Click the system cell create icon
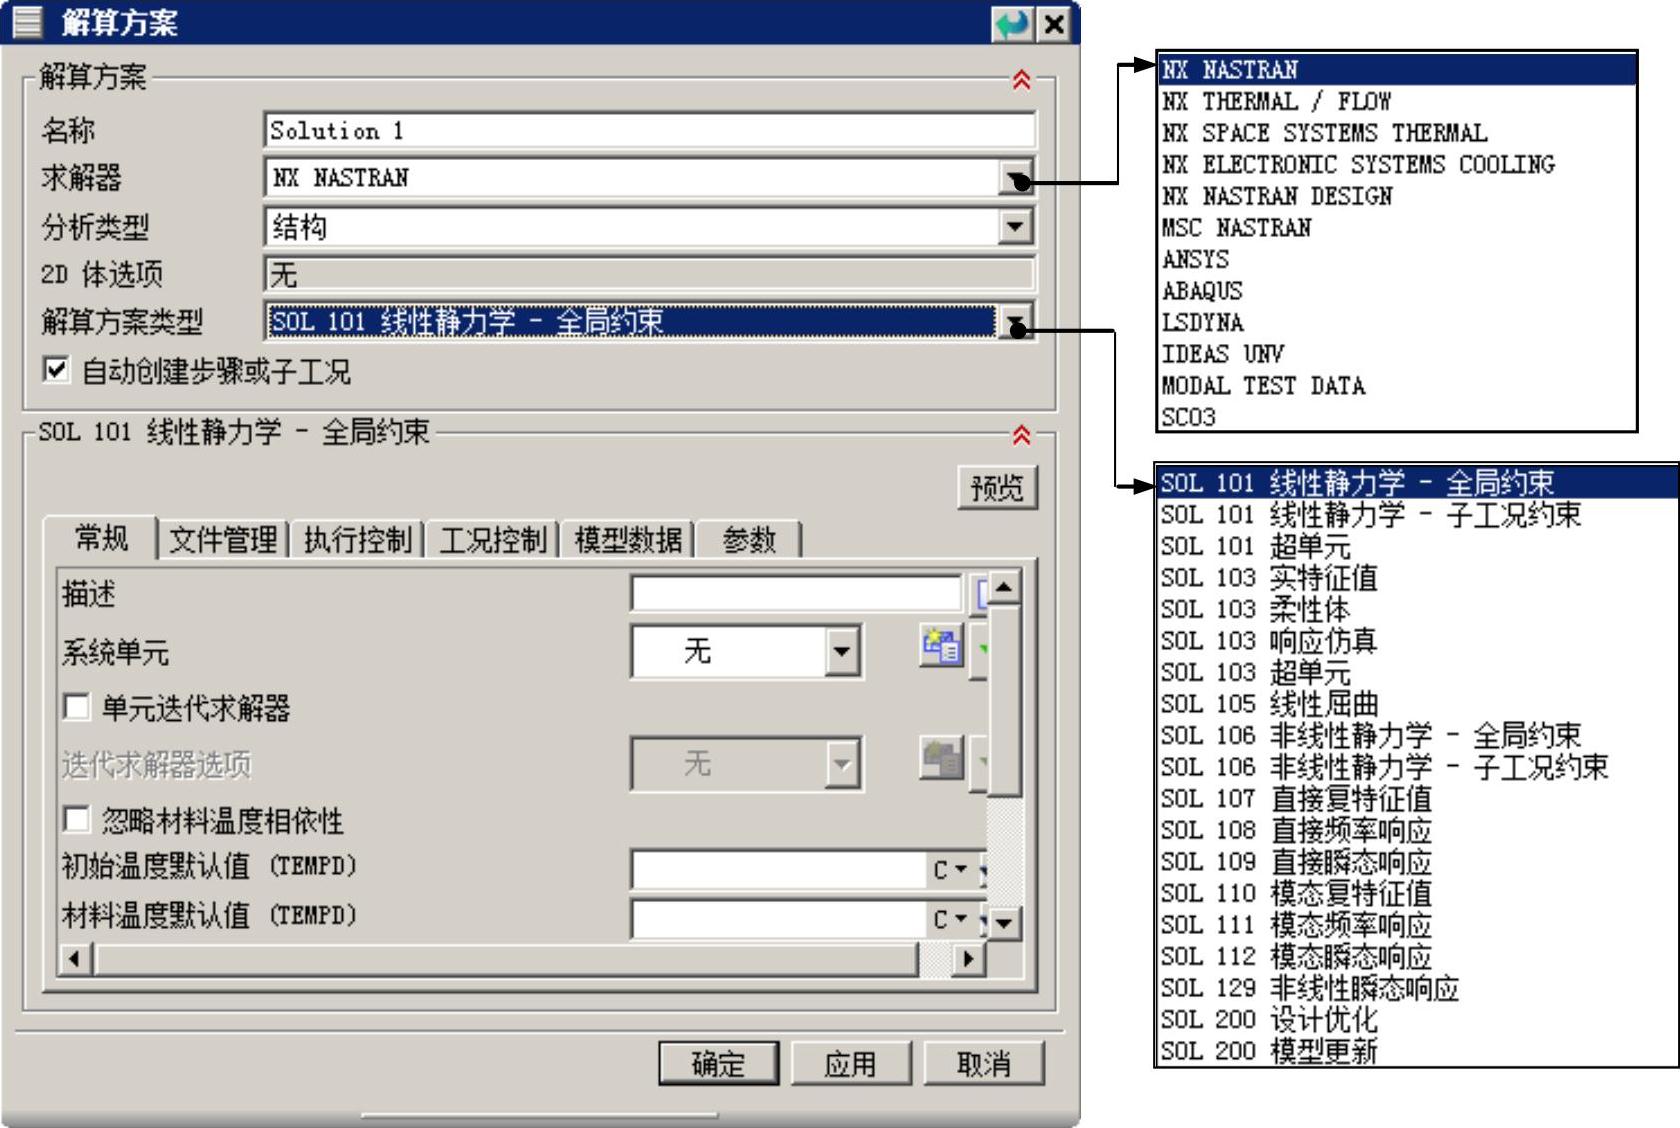The height and width of the screenshot is (1128, 1680). click(x=941, y=648)
